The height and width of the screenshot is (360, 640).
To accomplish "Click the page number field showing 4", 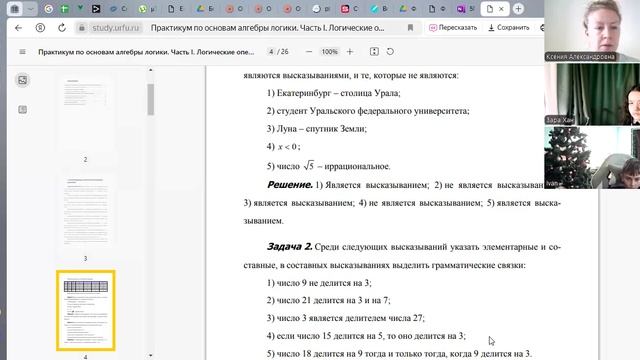I will (x=271, y=52).
